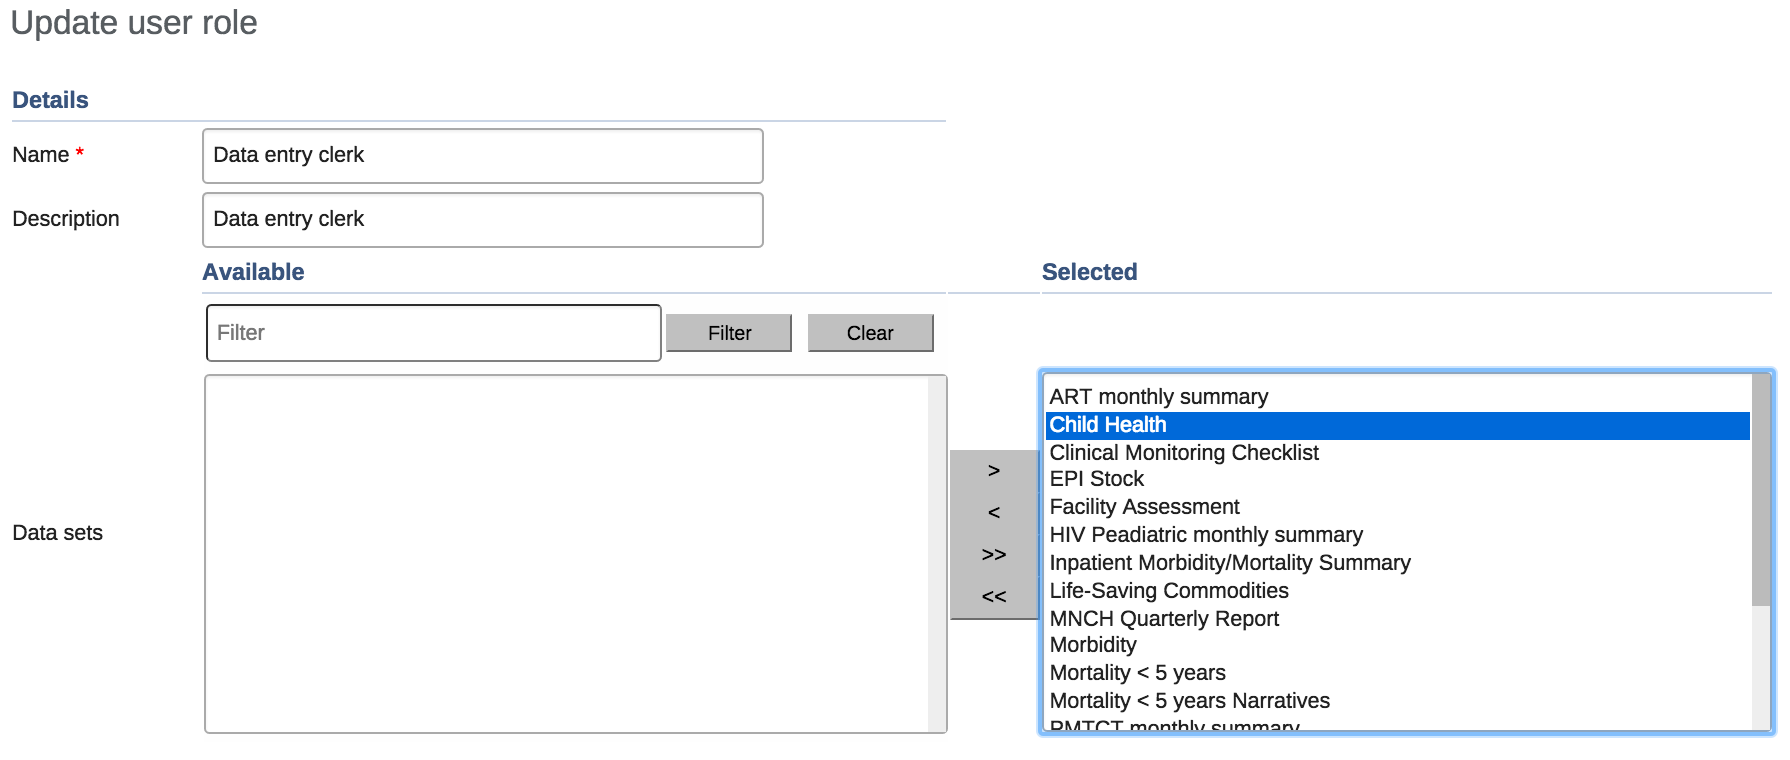This screenshot has width=1790, height=760.
Task: Choose Facility Assessment data set
Action: click(1144, 507)
